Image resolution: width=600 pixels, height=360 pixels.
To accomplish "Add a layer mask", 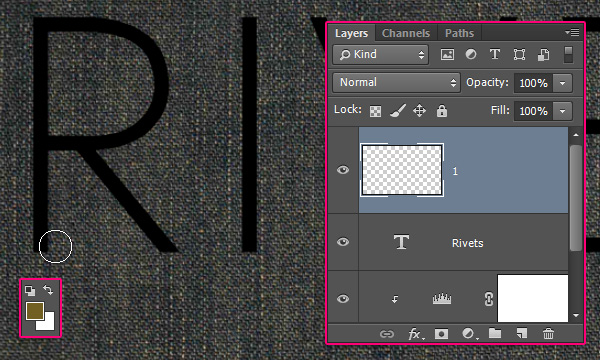I will (441, 334).
